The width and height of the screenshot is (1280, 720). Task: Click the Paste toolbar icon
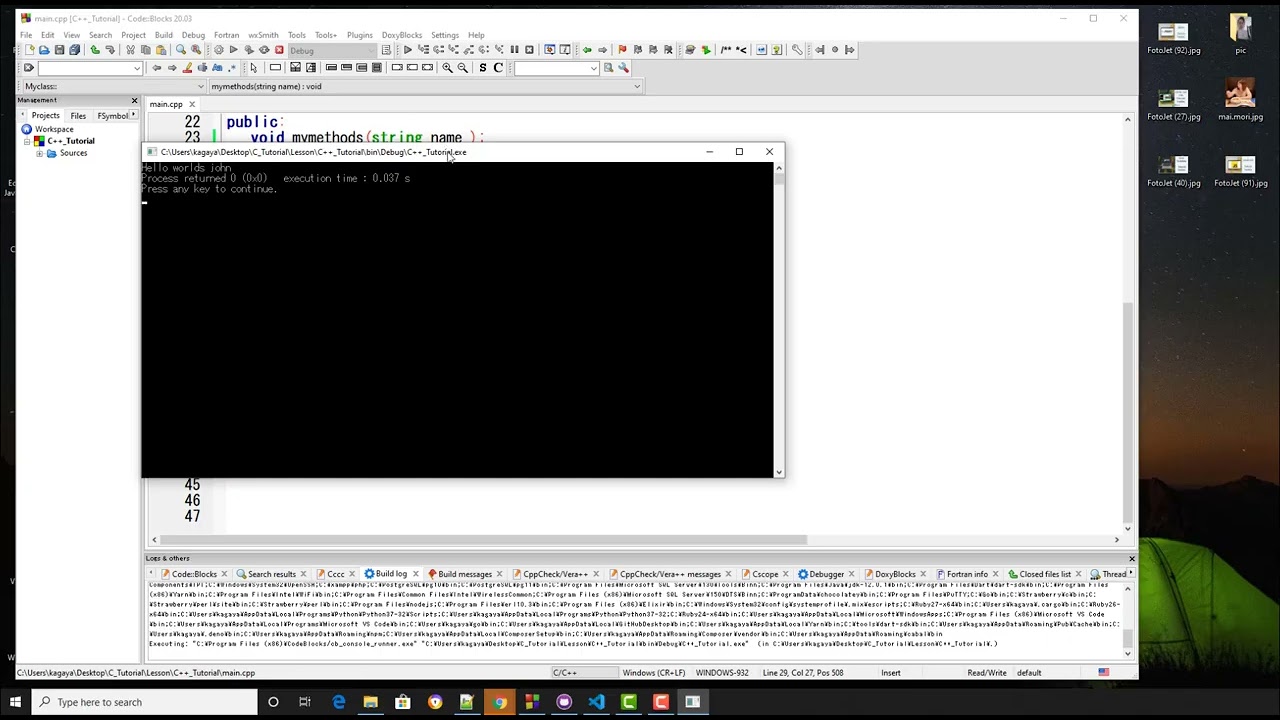point(161,50)
